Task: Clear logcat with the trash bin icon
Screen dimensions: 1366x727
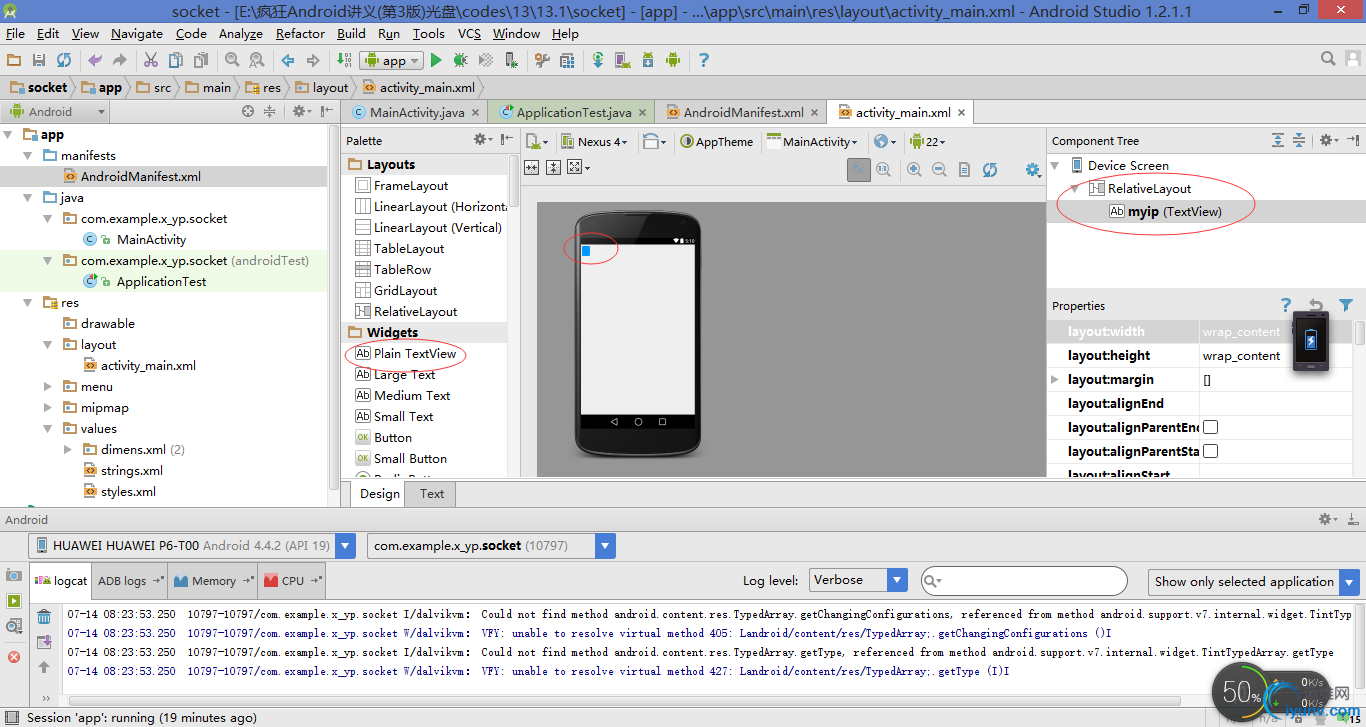Action: [x=44, y=616]
